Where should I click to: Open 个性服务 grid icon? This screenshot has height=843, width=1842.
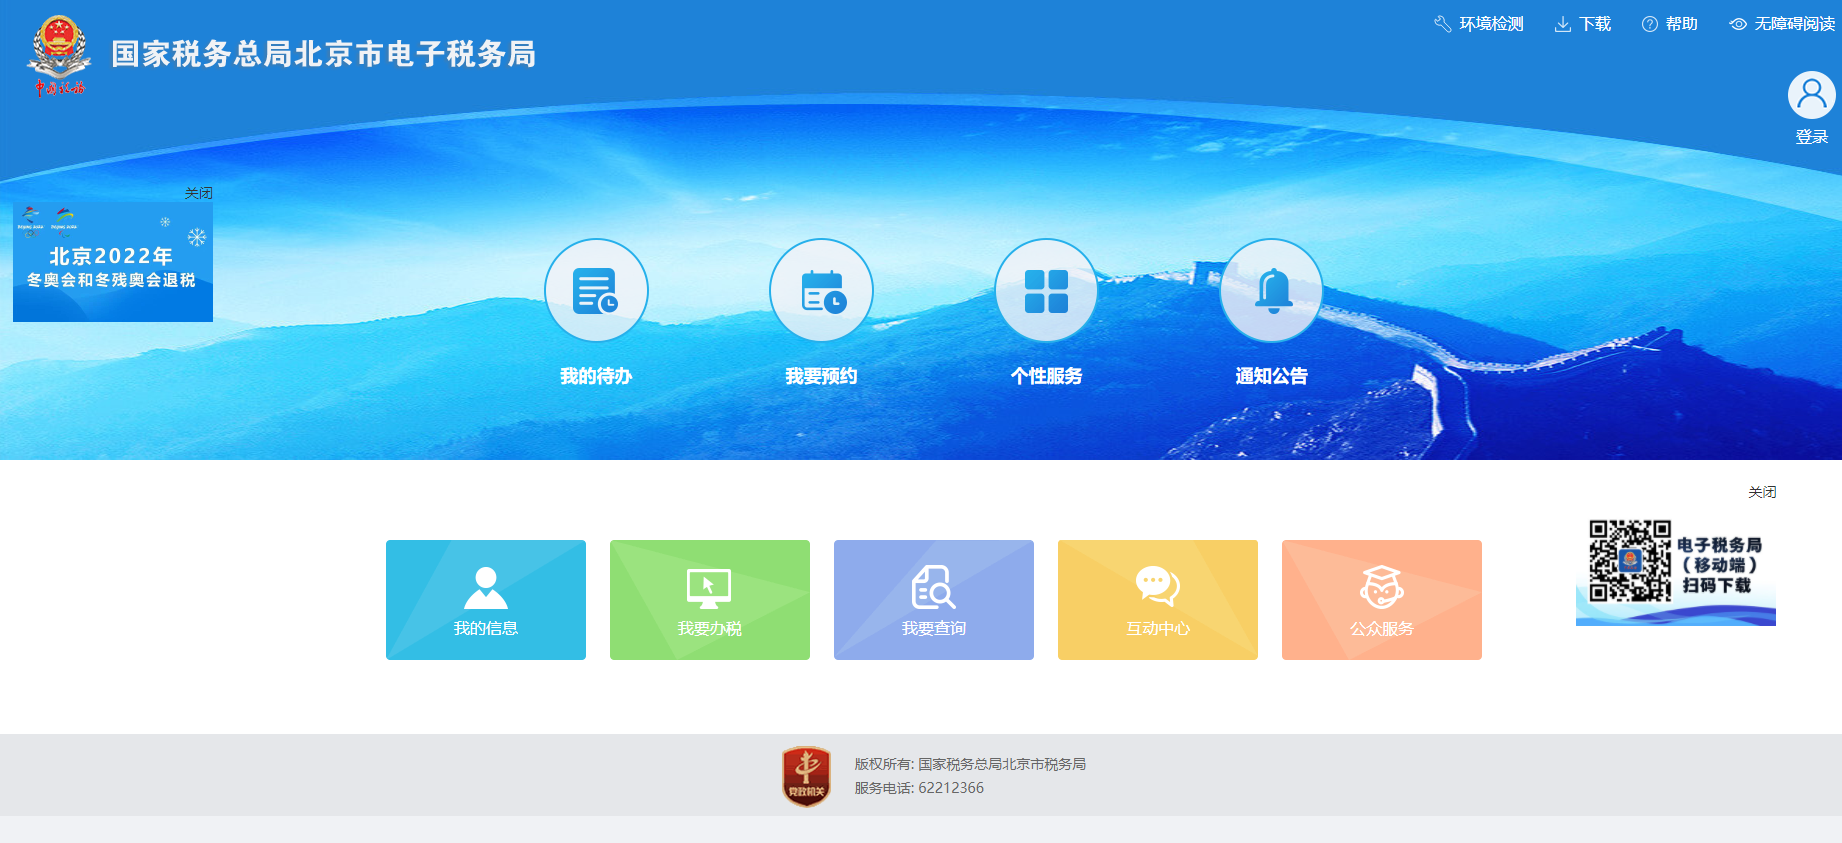coord(1046,291)
